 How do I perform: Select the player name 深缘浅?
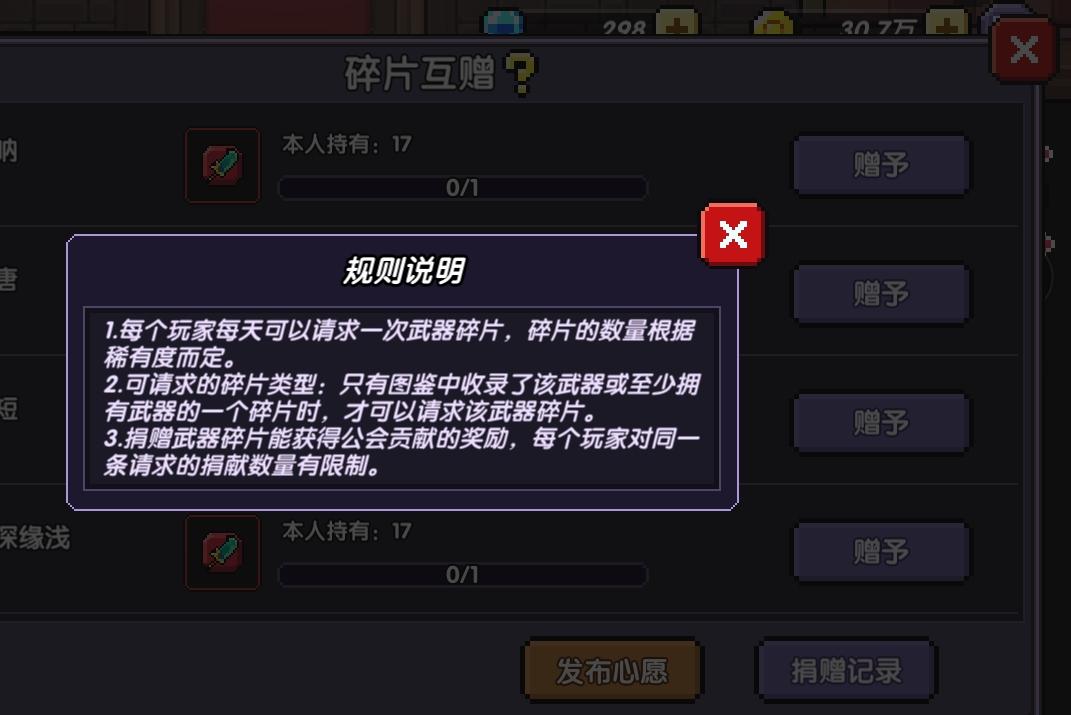pyautogui.click(x=35, y=537)
